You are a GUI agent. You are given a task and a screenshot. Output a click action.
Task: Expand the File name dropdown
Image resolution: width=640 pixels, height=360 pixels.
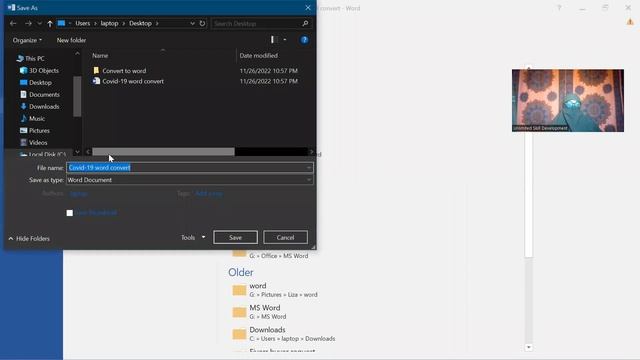coord(309,168)
